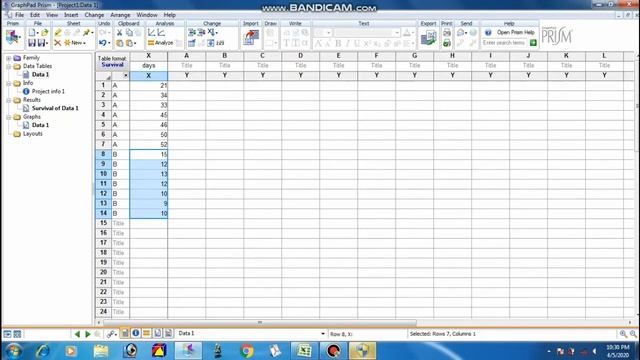
Task: Select the Layouts folder
Action: click(x=32, y=133)
